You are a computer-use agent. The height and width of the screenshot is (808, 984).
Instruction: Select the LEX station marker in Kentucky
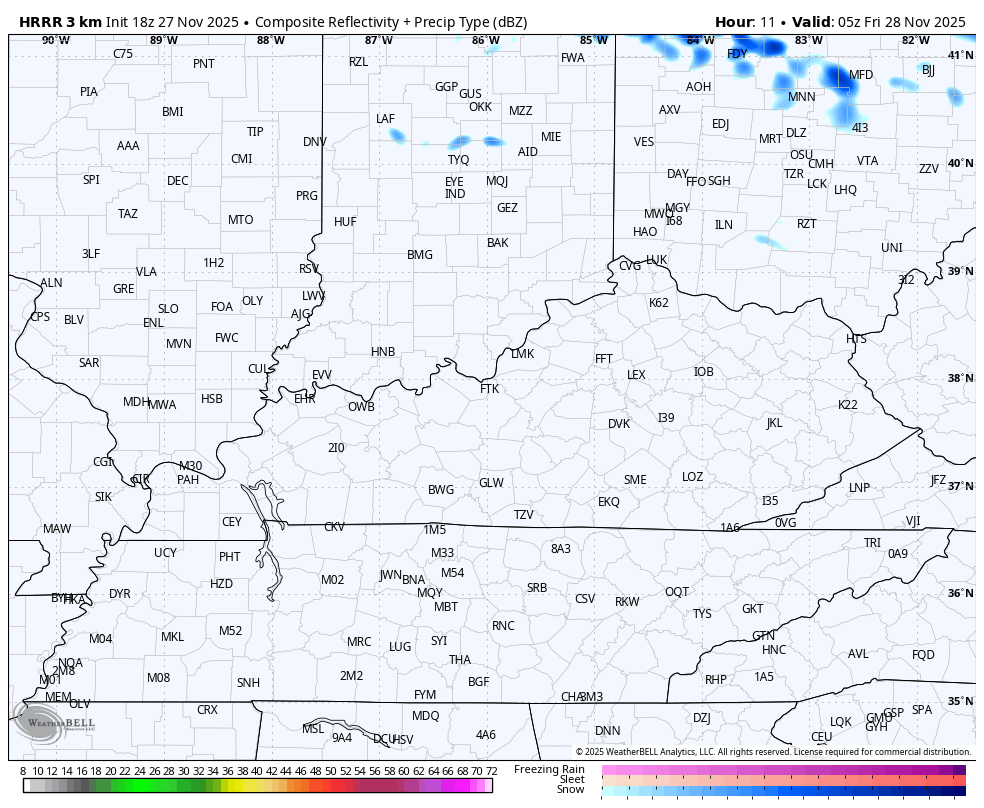[636, 375]
